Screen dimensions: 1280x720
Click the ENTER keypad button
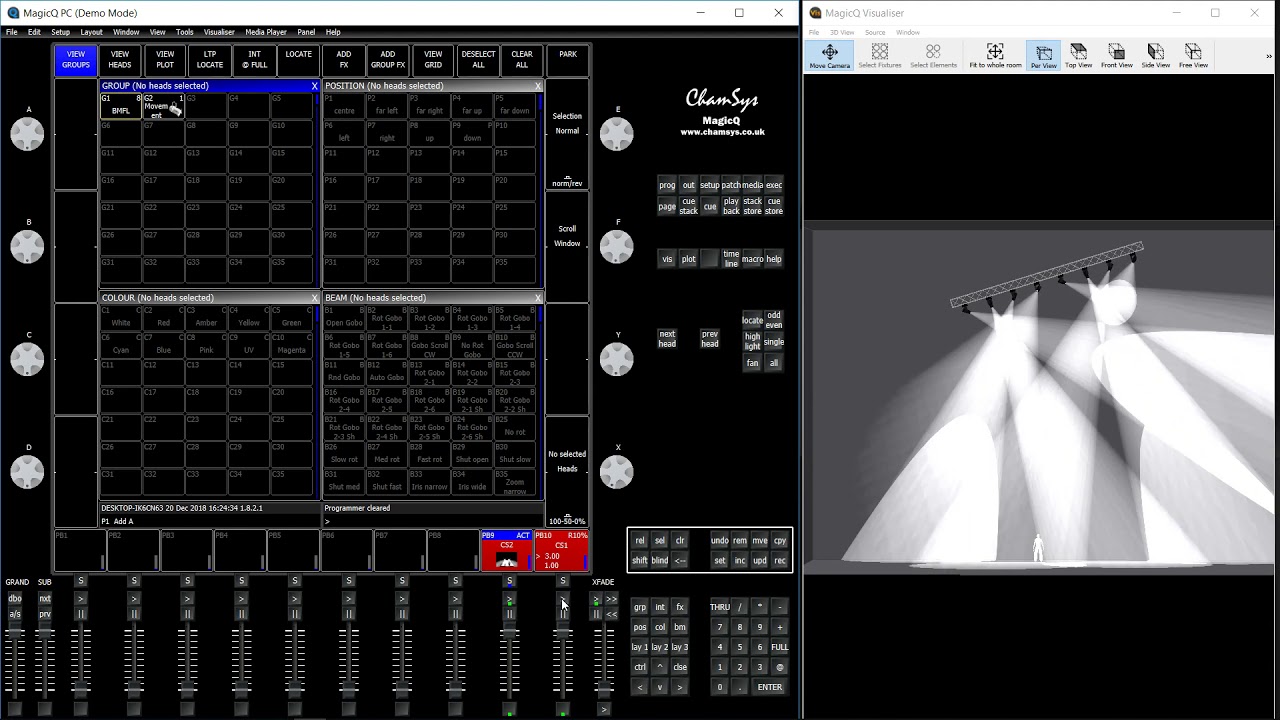pyautogui.click(x=770, y=687)
